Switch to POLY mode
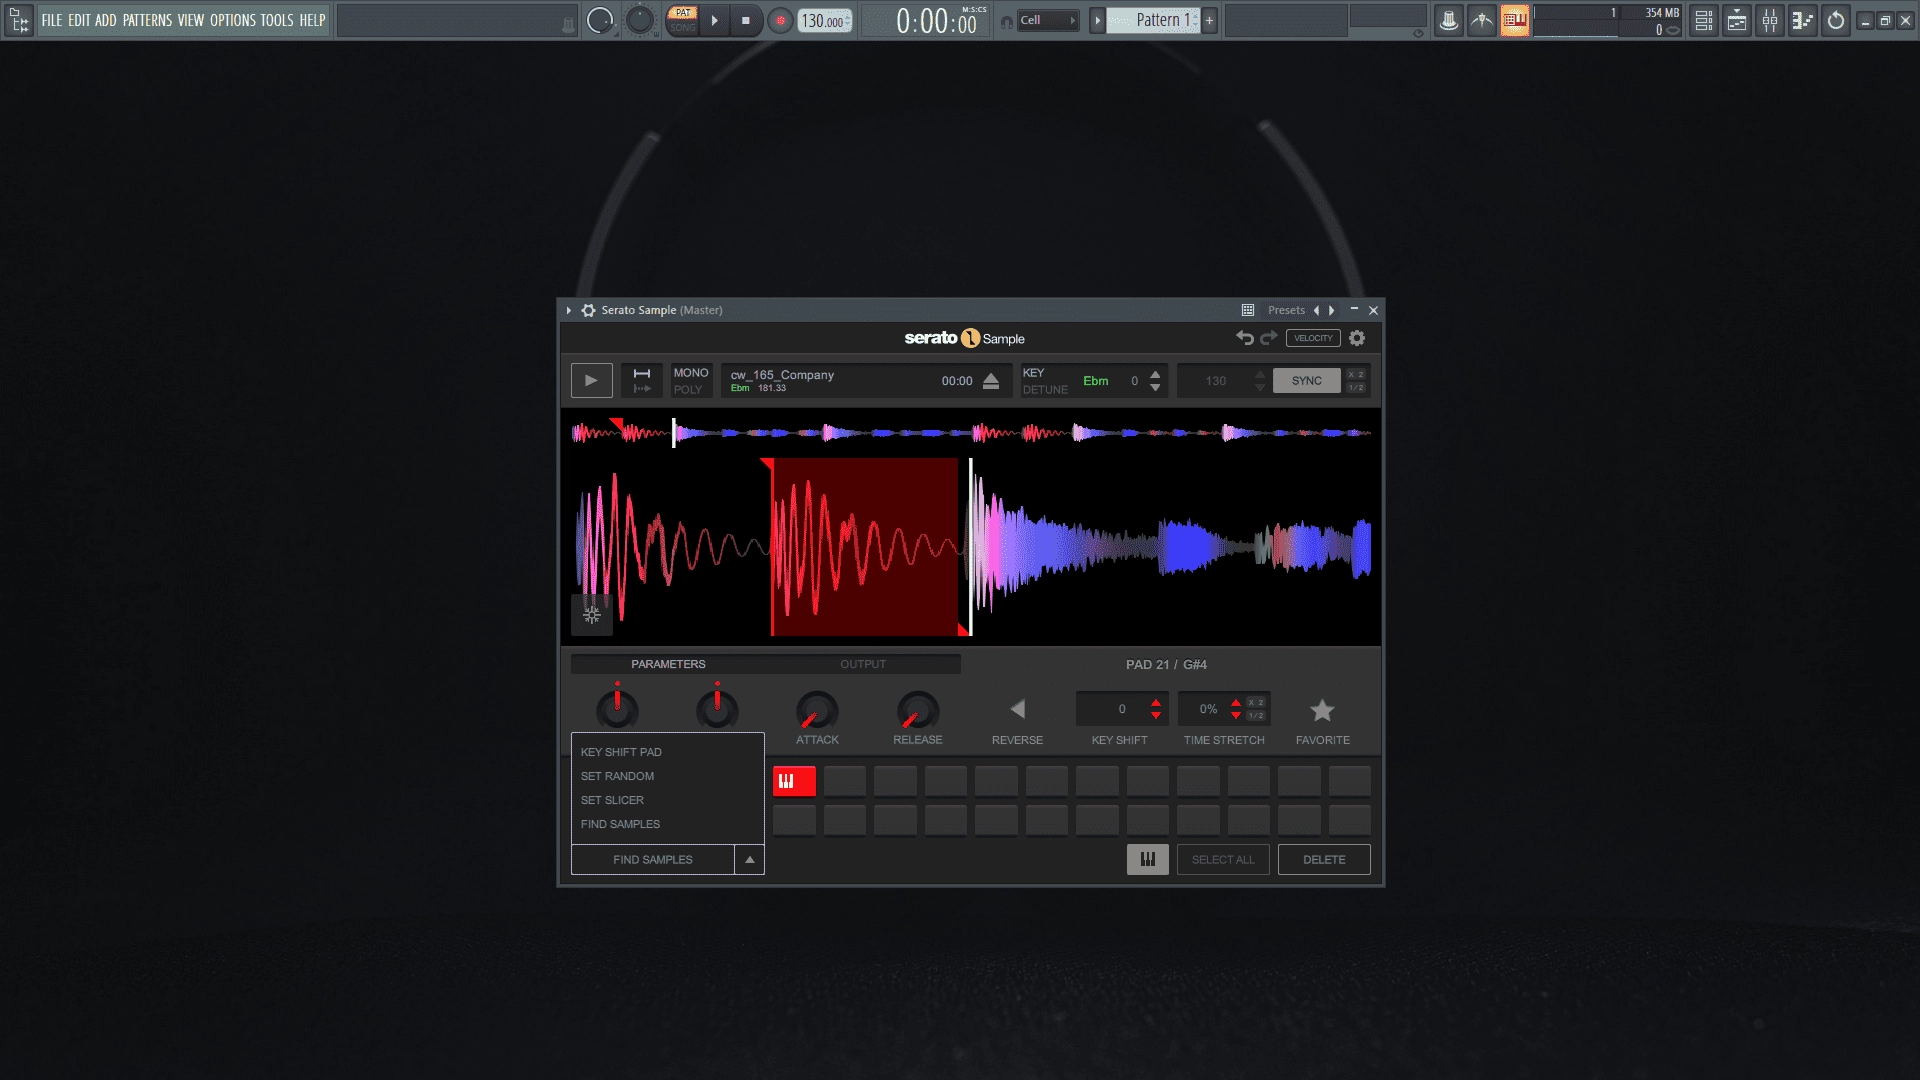This screenshot has width=1920, height=1080. pos(688,390)
